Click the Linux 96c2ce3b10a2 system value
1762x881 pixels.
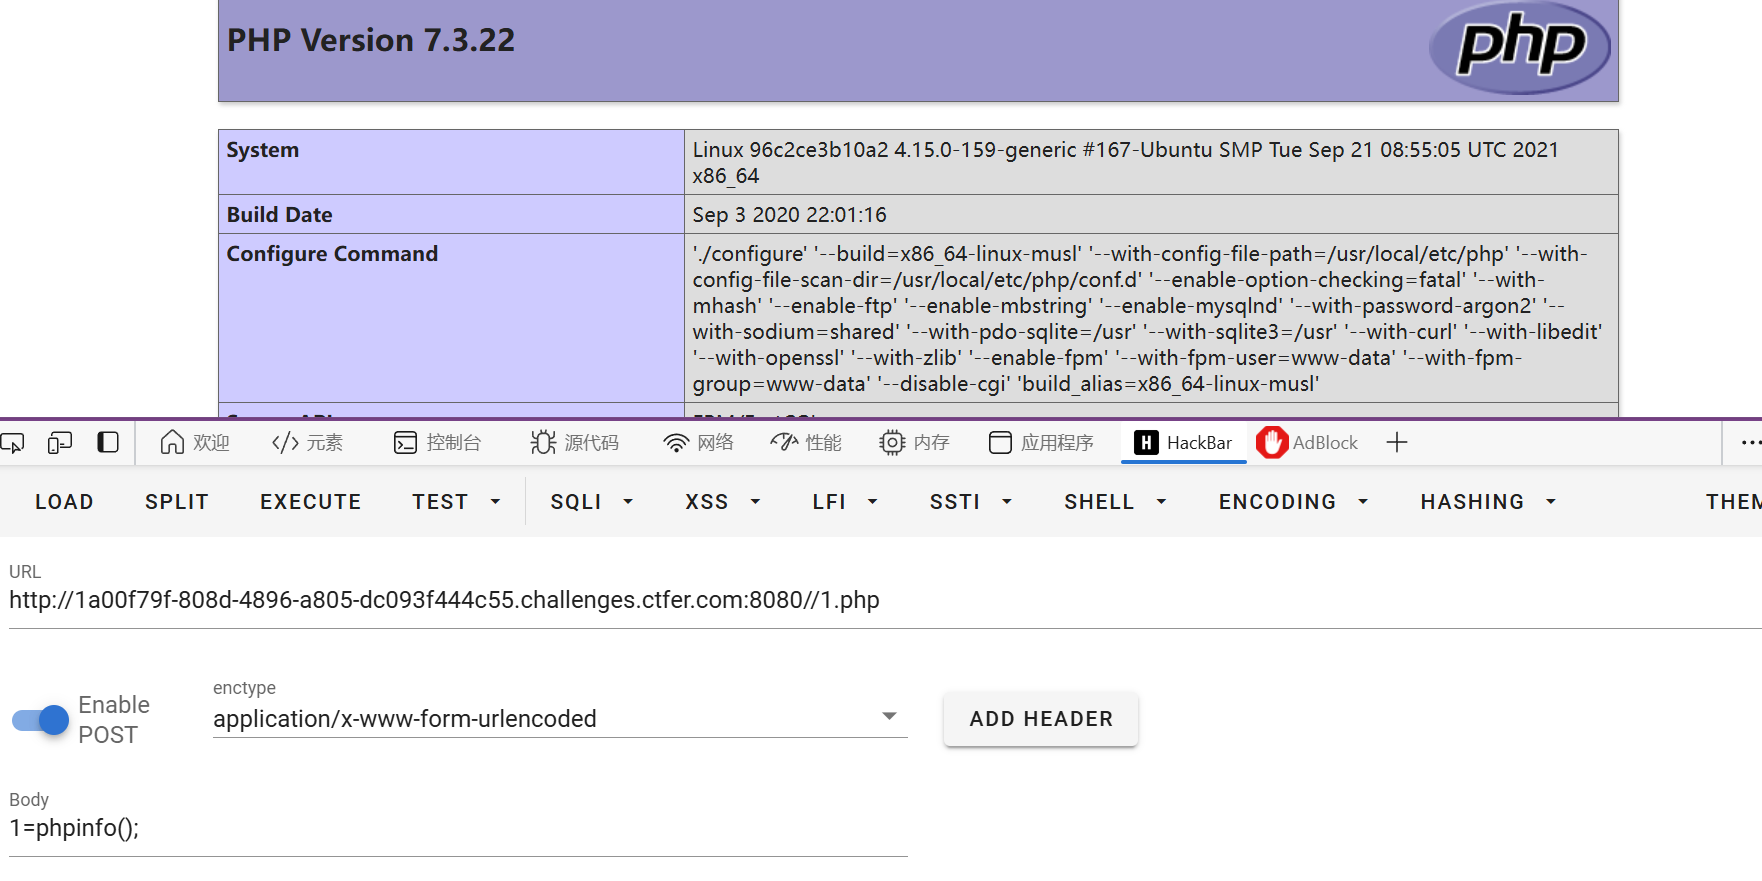pos(1126,163)
